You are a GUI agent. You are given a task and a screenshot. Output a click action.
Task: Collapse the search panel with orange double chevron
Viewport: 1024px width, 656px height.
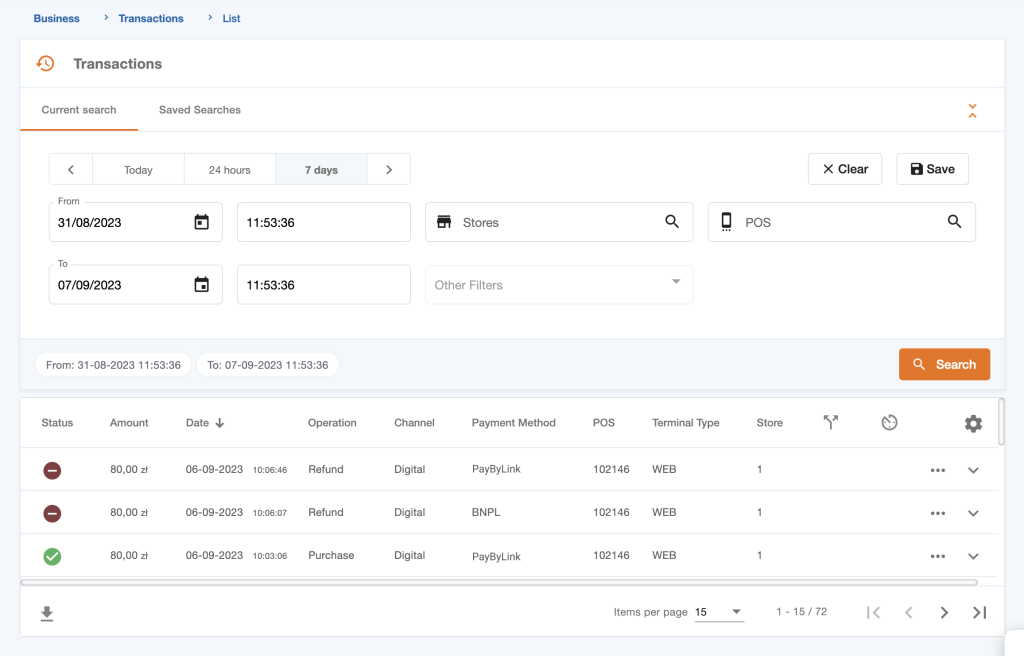[972, 111]
